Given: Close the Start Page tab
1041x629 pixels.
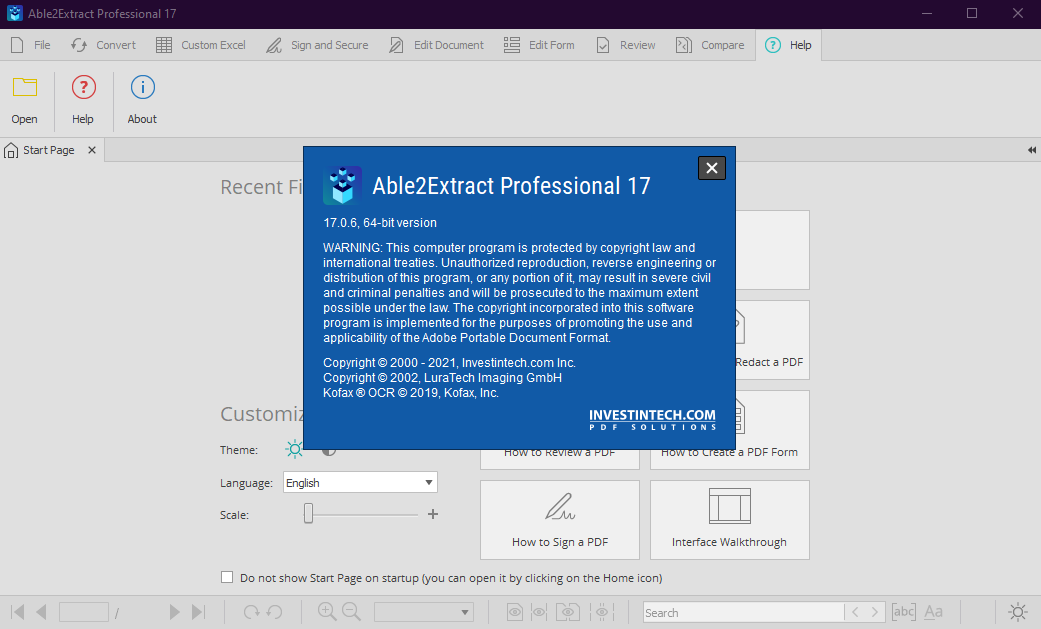Looking at the screenshot, I should [92, 150].
